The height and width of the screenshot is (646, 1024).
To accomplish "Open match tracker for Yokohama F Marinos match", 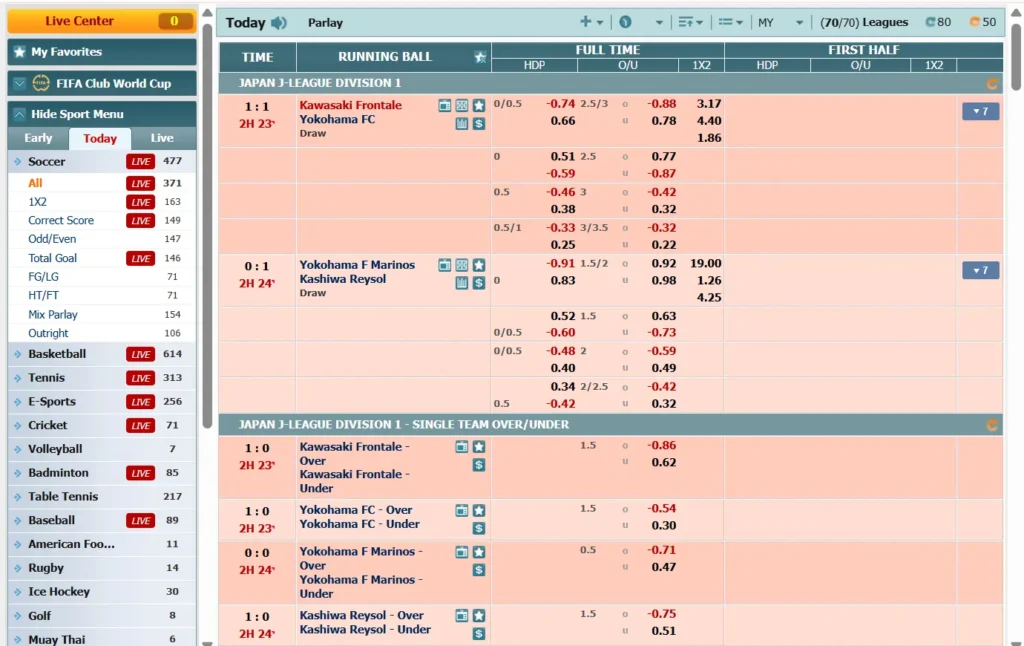I will 462,265.
